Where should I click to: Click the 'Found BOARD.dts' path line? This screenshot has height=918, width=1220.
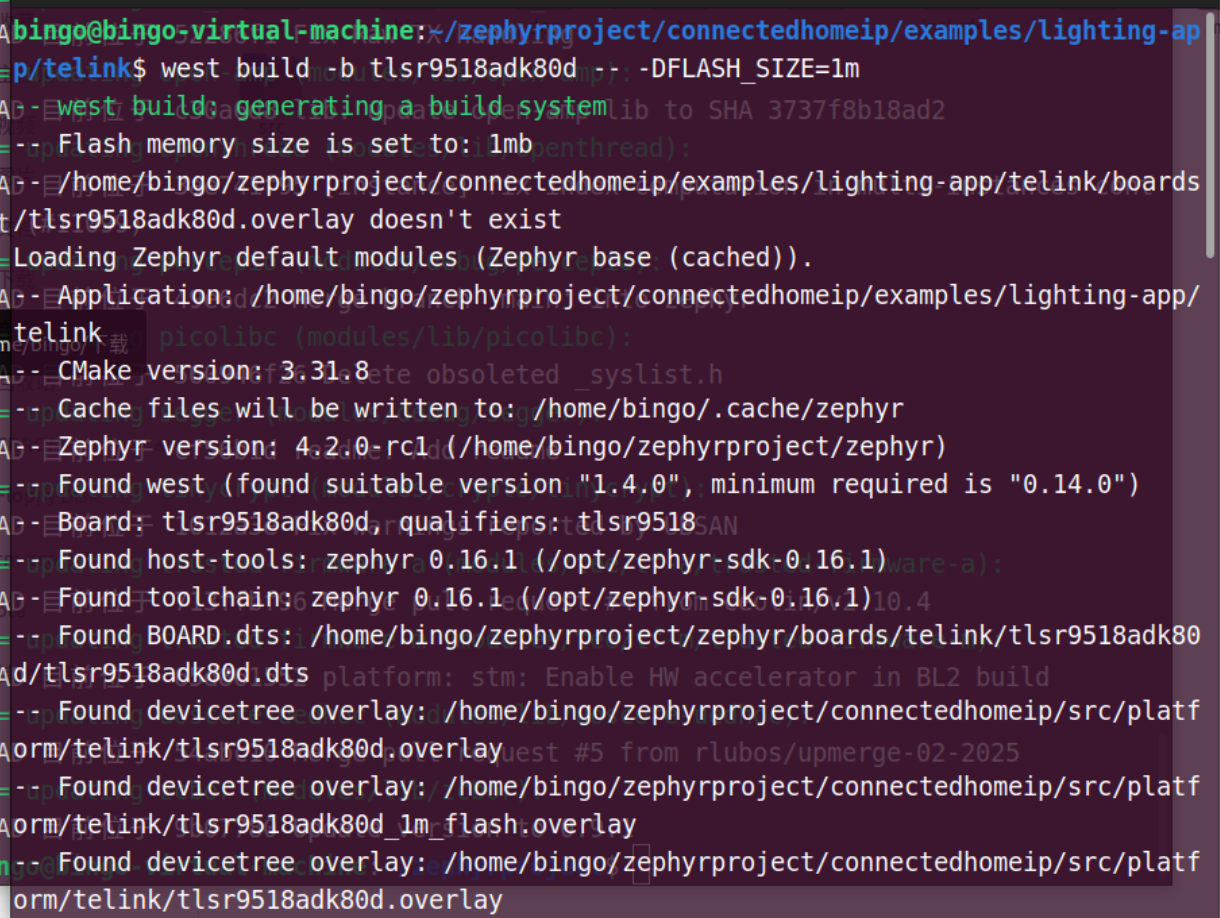click(x=606, y=654)
